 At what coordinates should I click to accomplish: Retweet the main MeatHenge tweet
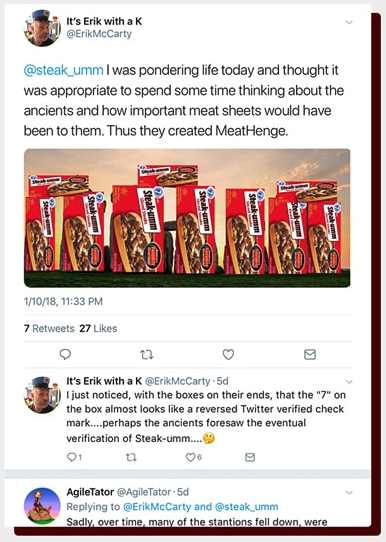(147, 354)
